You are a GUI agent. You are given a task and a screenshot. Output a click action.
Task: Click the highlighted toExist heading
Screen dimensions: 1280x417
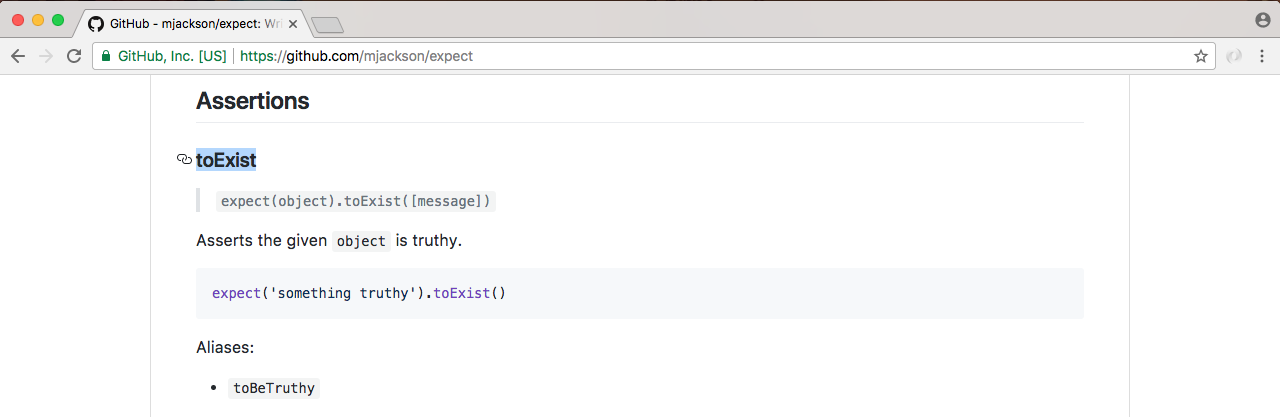click(226, 160)
